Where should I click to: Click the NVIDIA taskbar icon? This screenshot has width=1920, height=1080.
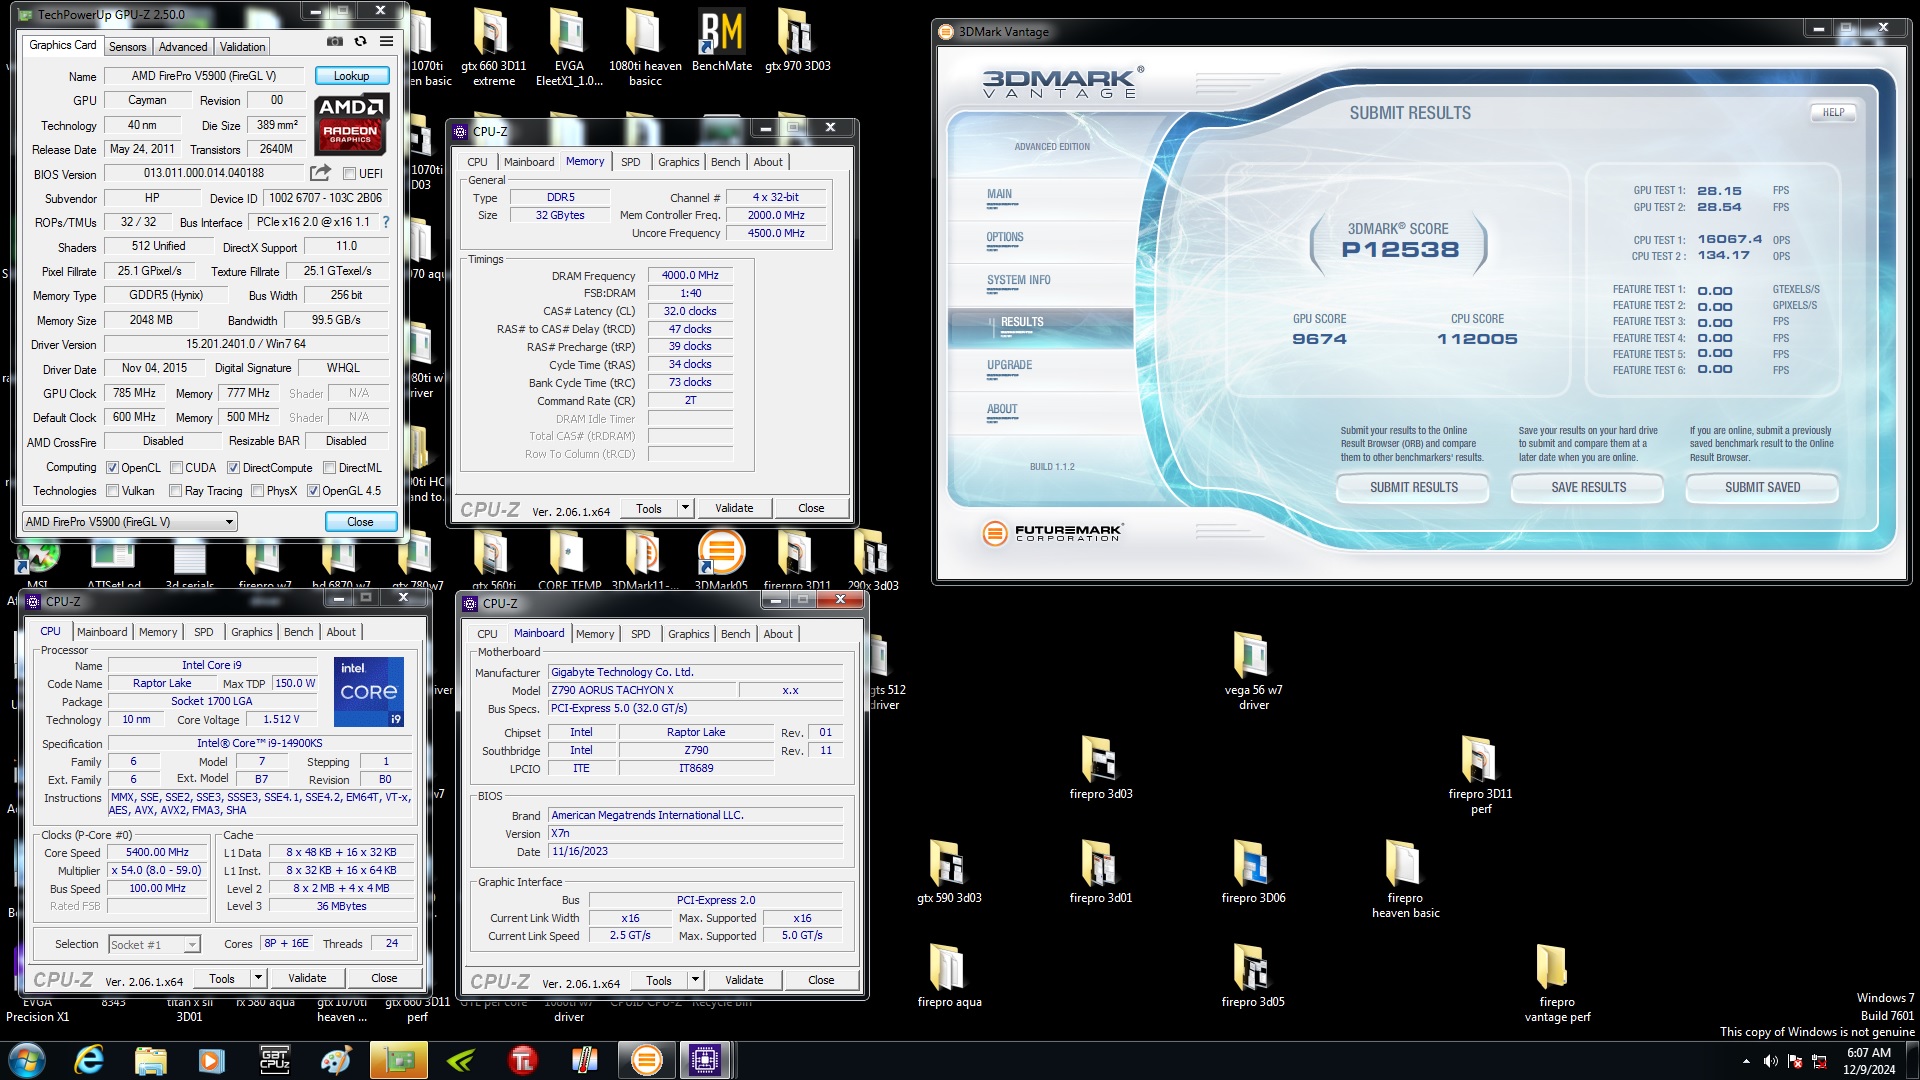(x=460, y=1060)
